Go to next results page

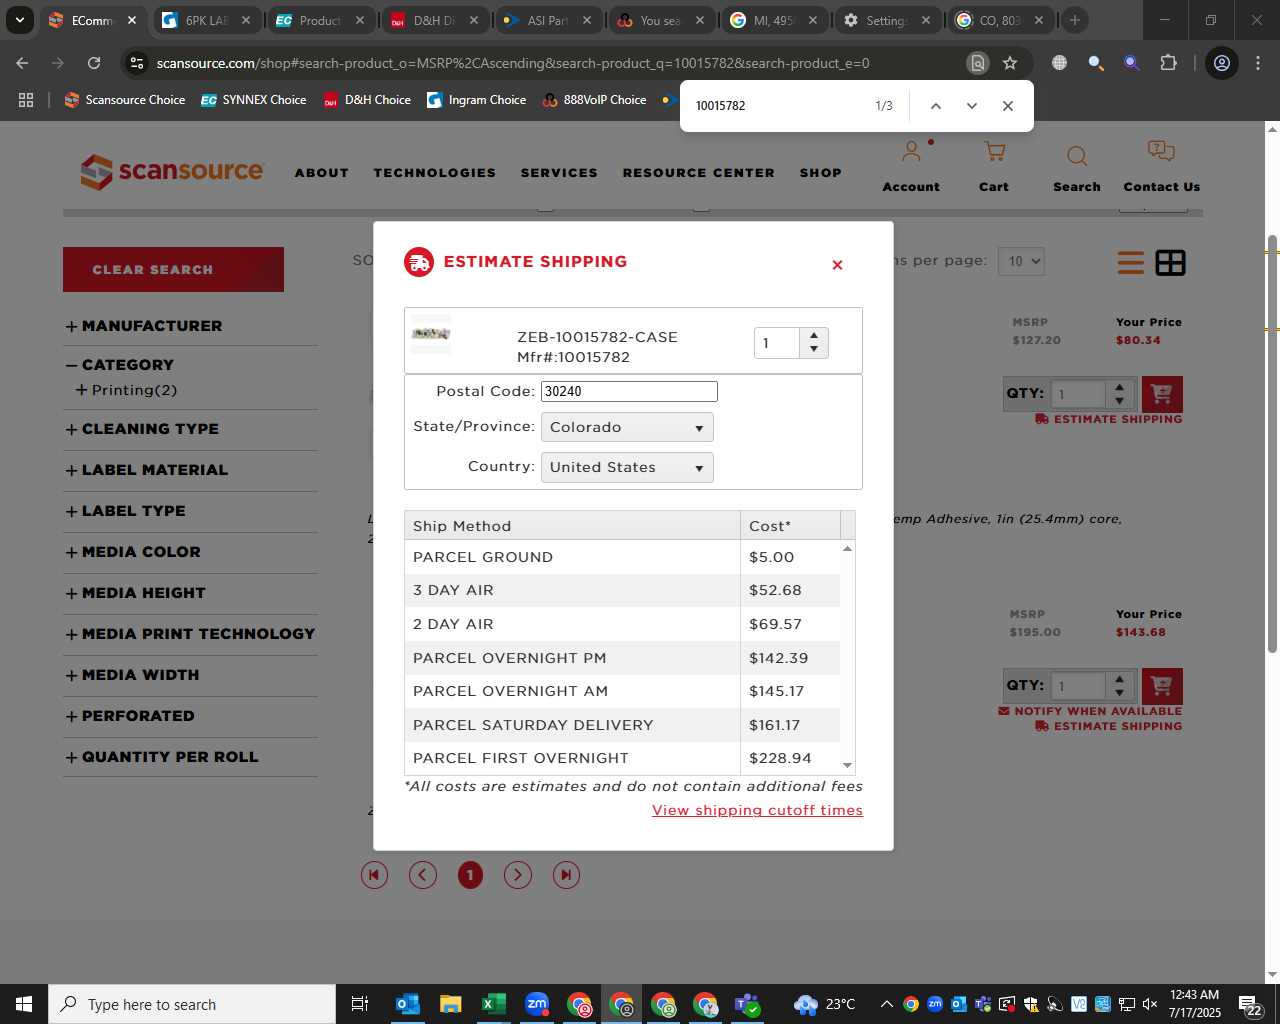[518, 875]
